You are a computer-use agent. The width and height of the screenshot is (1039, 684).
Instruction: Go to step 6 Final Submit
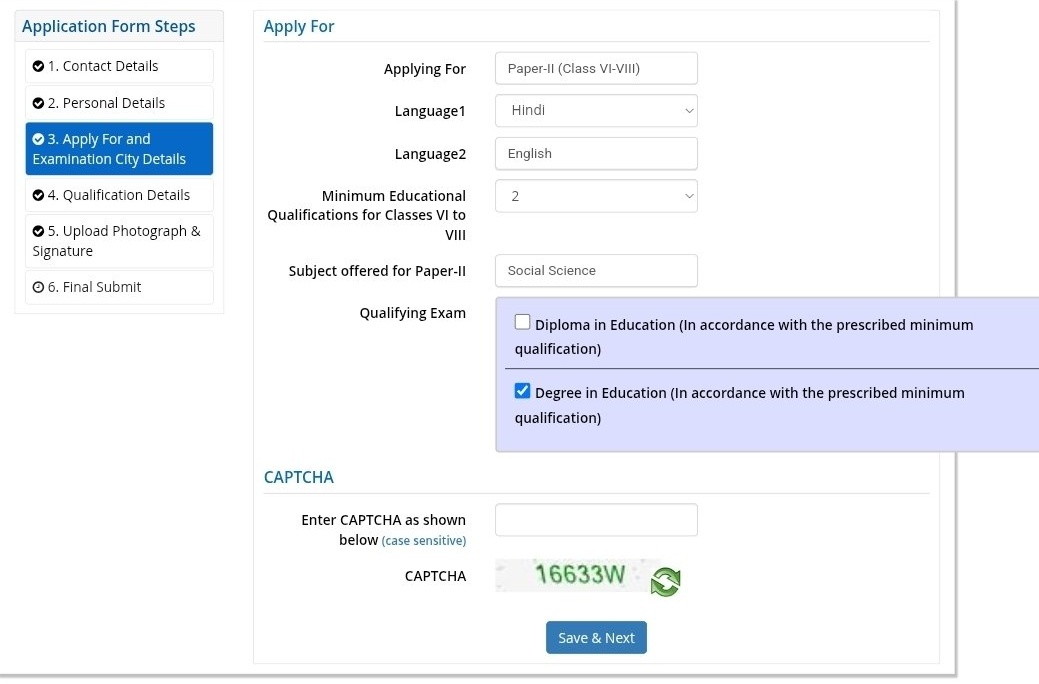click(119, 288)
